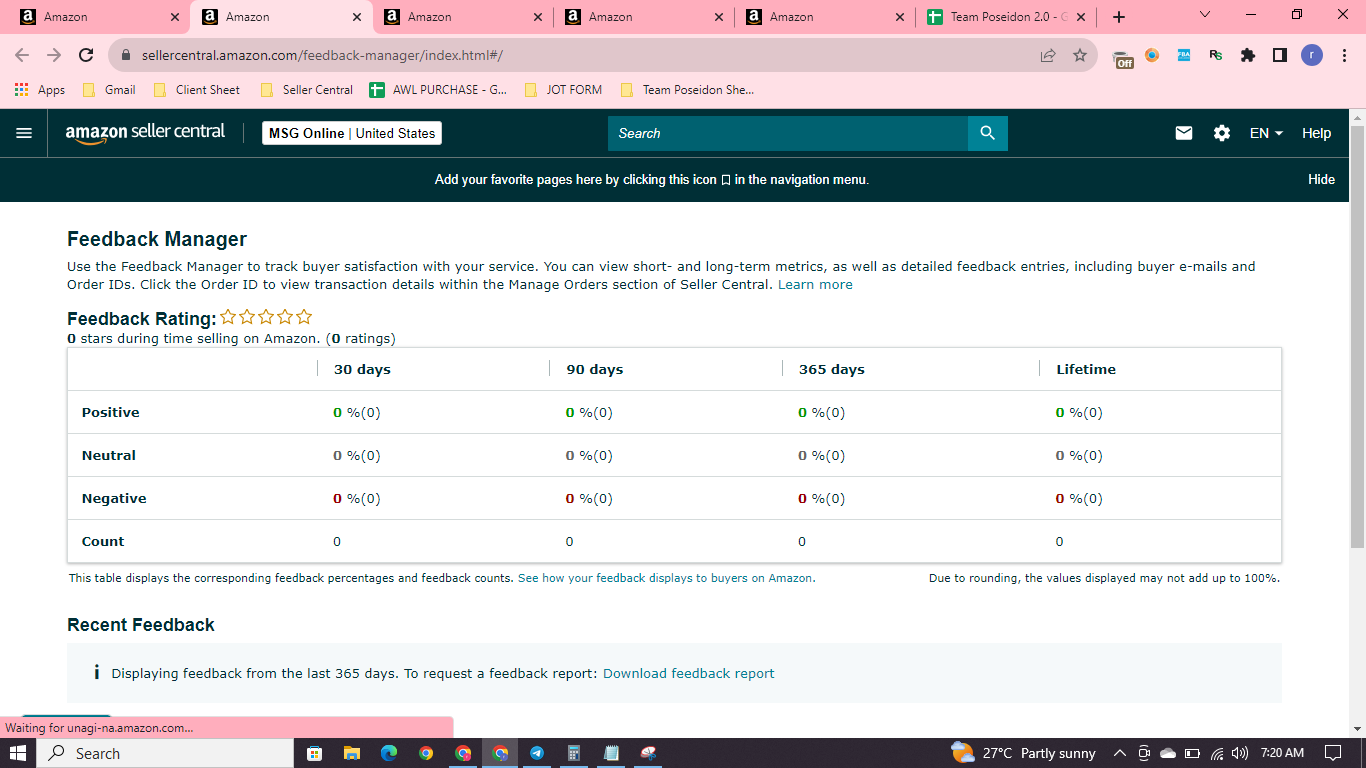Focus the Seller Central search field
1366x768 pixels.
[788, 133]
